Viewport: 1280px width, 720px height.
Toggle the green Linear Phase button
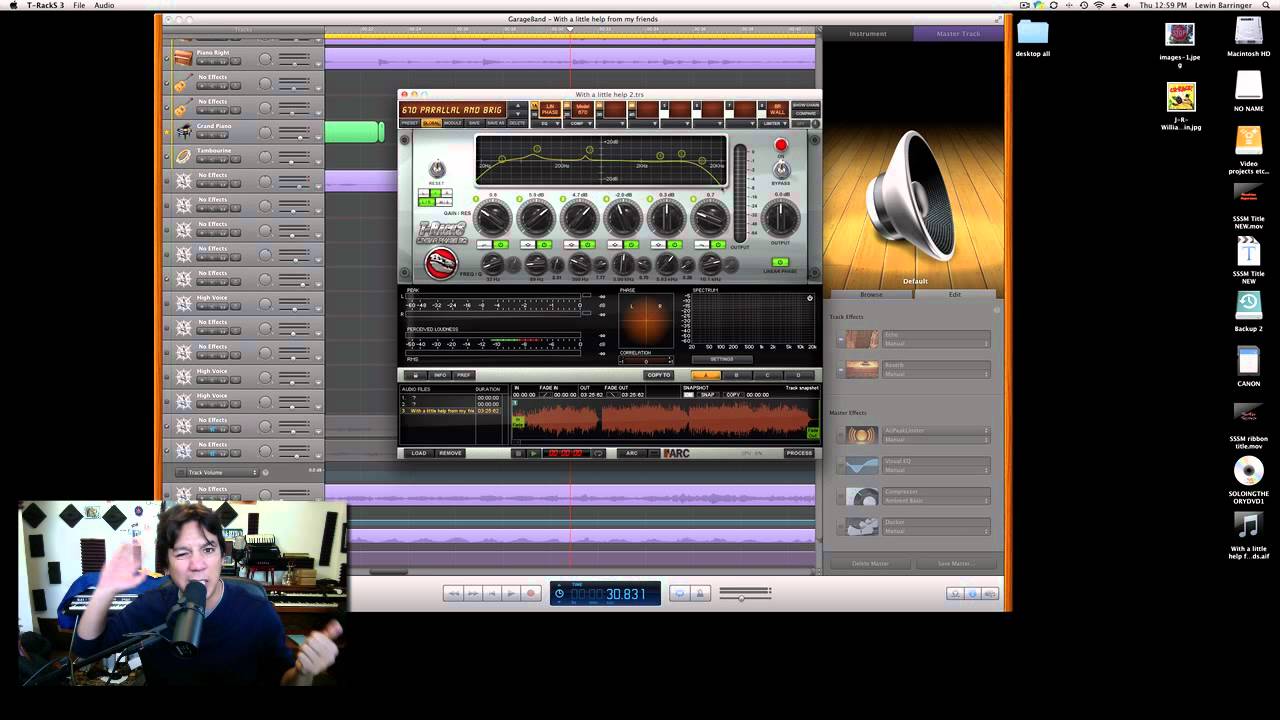coord(781,262)
